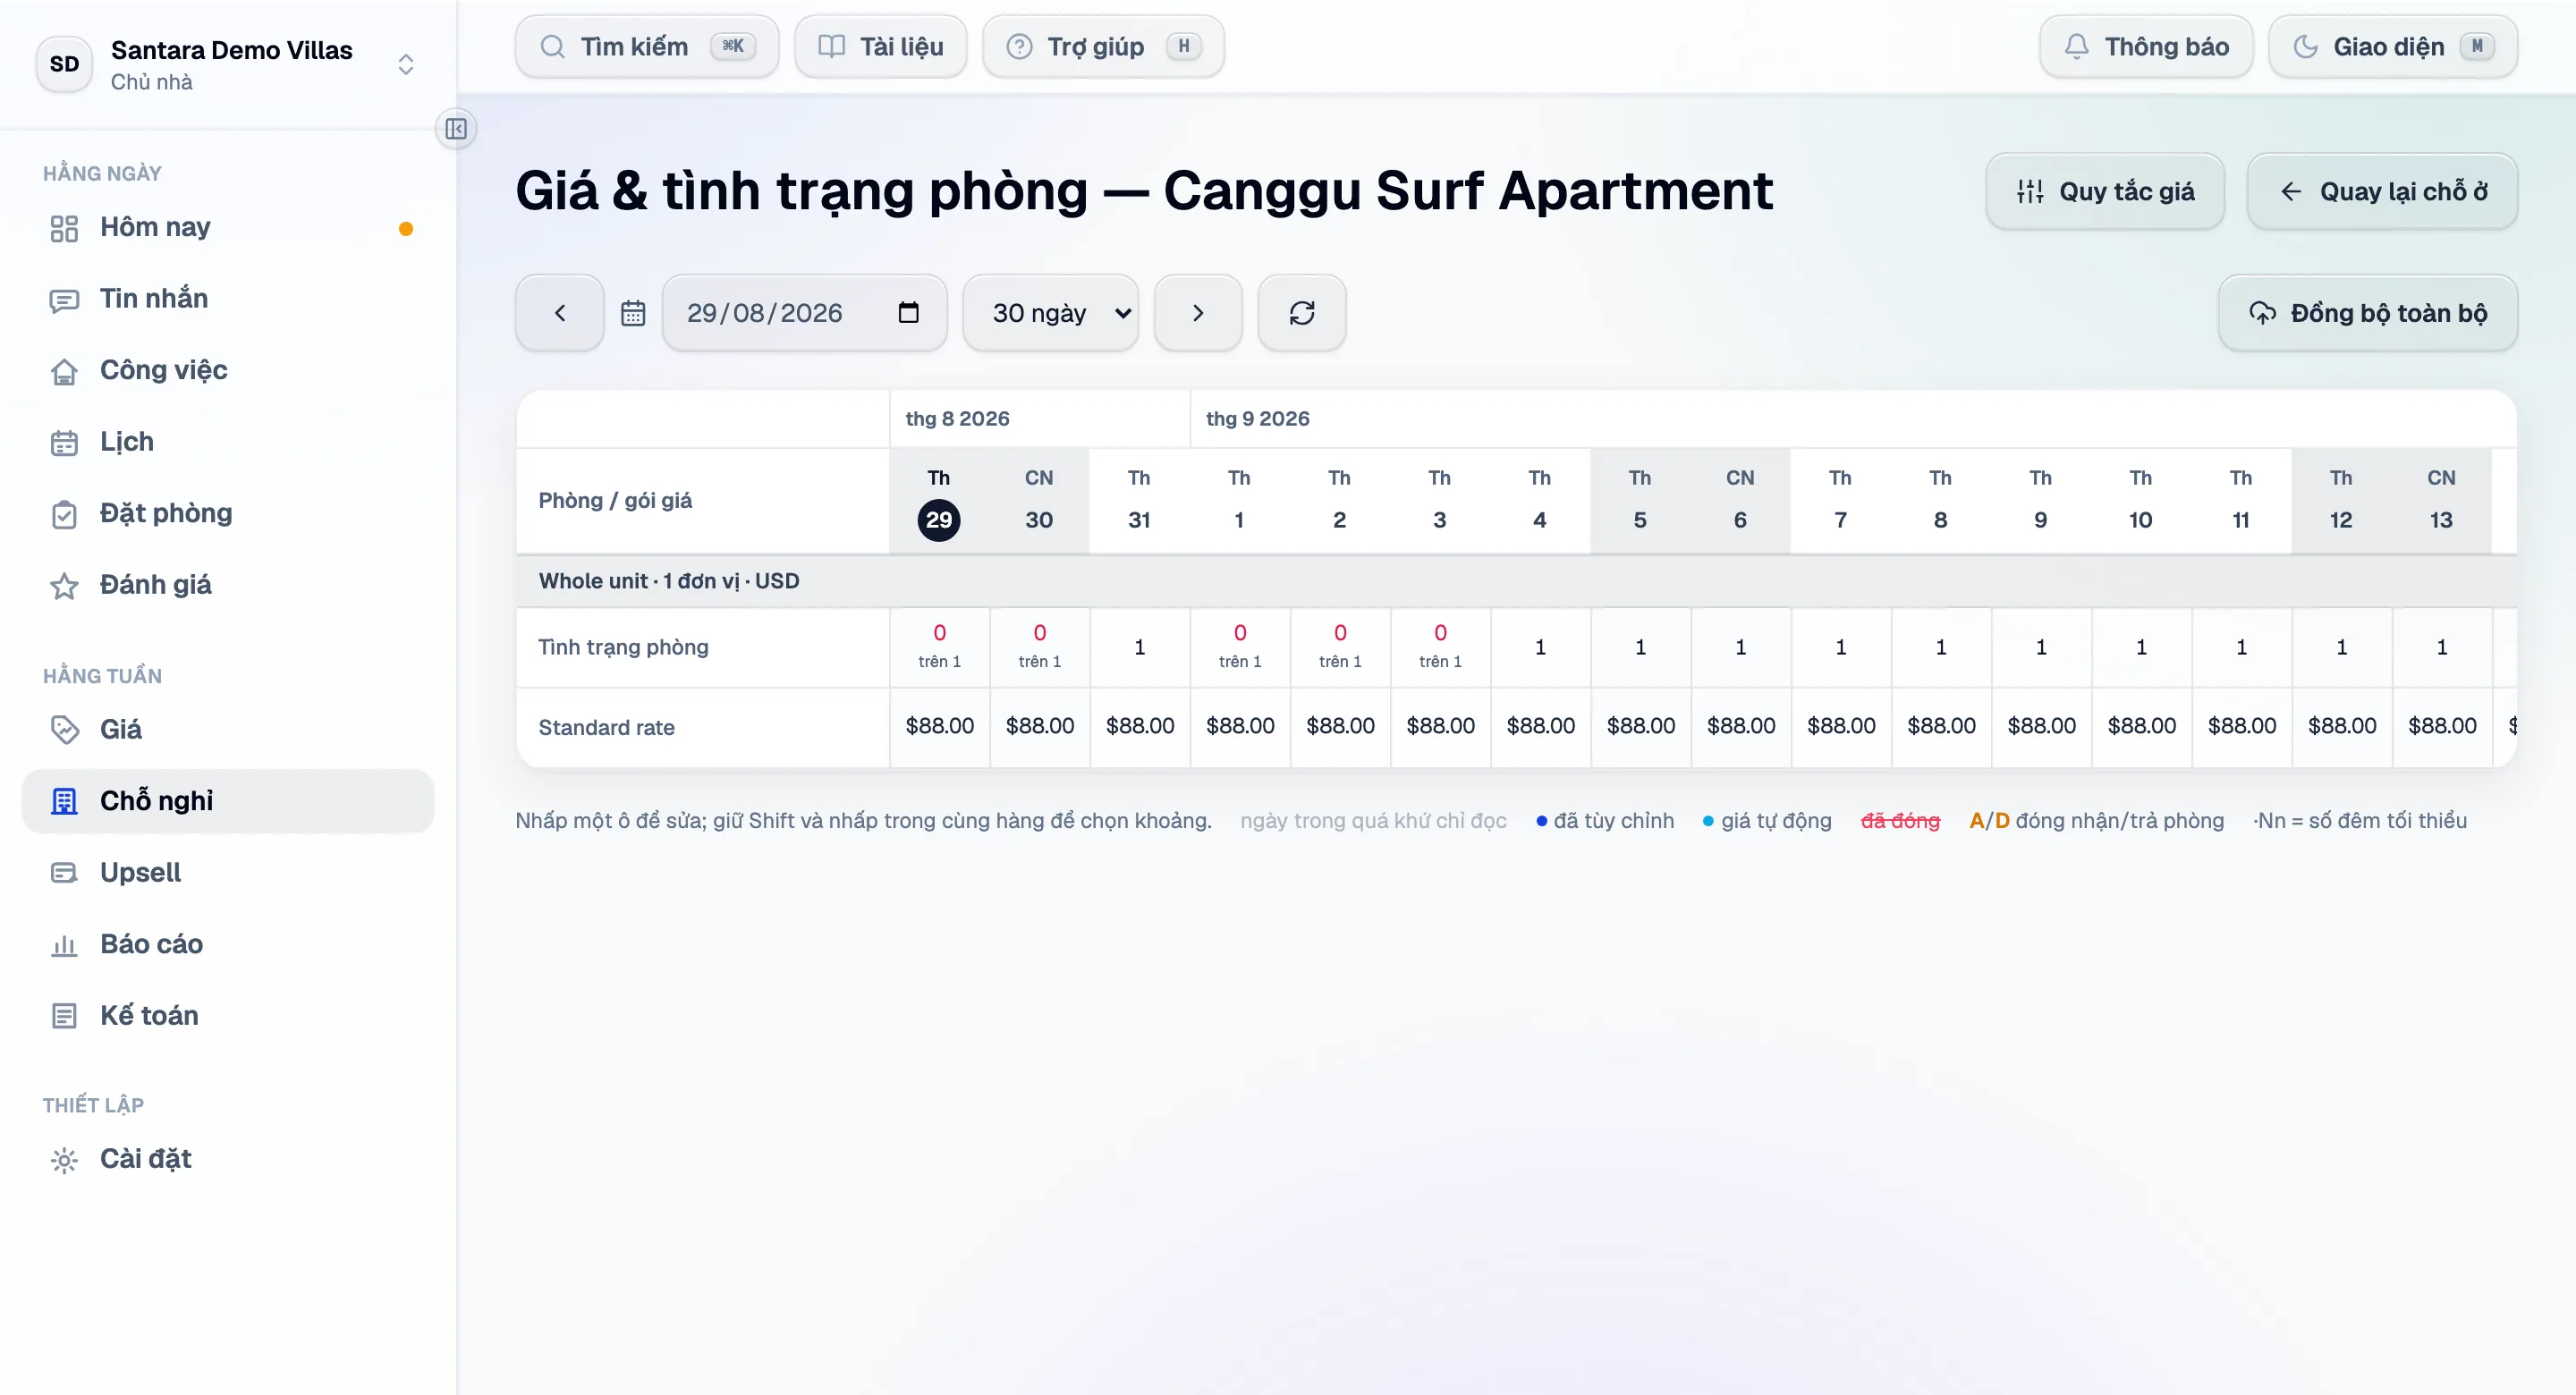The image size is (2576, 1395).
Task: Open Tin nhắn messages
Action: [x=228, y=299]
